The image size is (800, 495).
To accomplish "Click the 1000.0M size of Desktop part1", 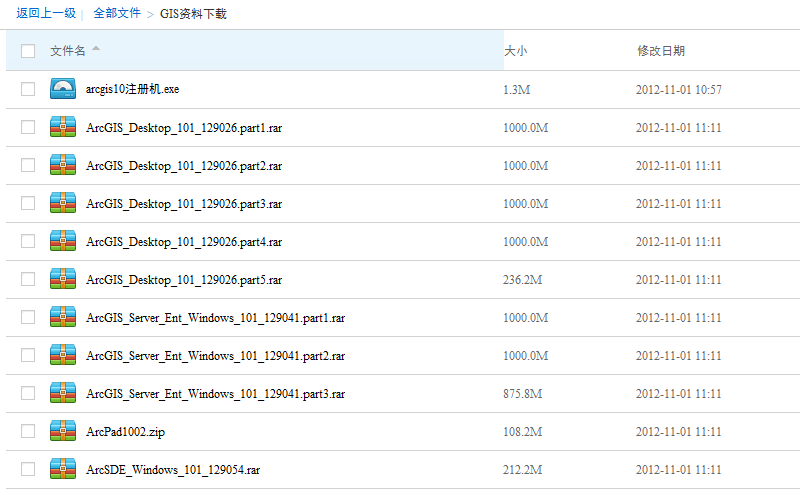I will (526, 128).
